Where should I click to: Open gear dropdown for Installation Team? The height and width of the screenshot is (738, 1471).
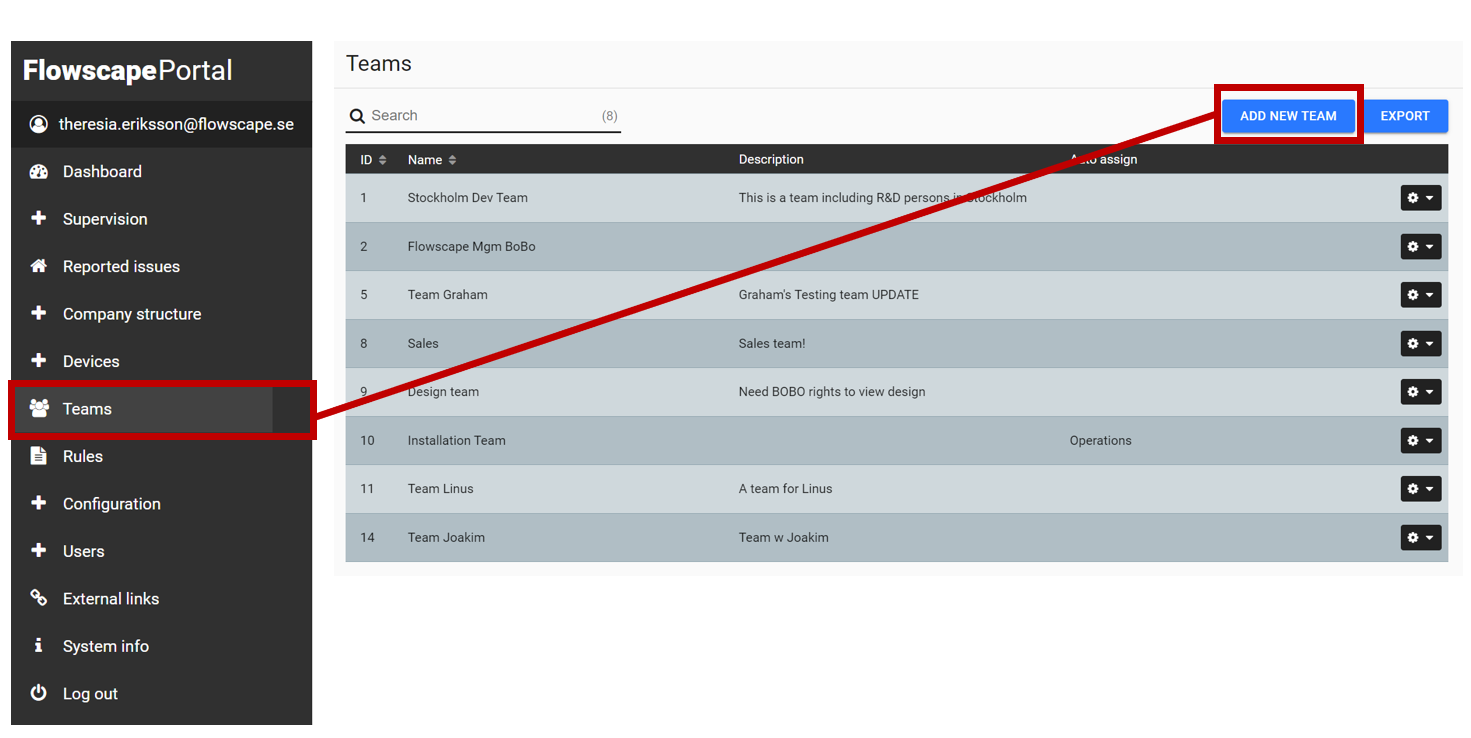tap(1420, 440)
